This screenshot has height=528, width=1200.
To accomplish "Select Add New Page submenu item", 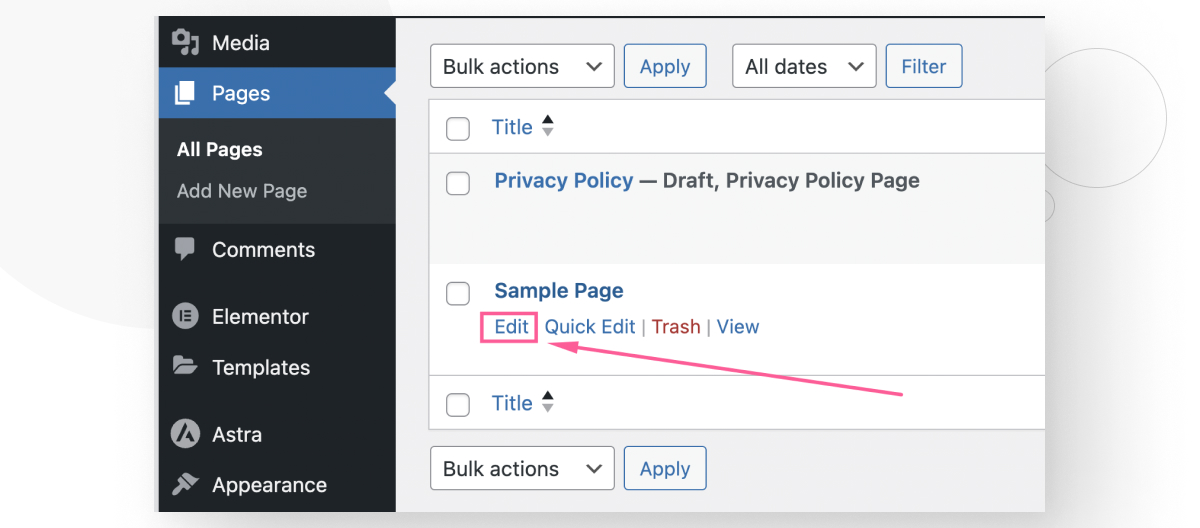I will point(242,191).
